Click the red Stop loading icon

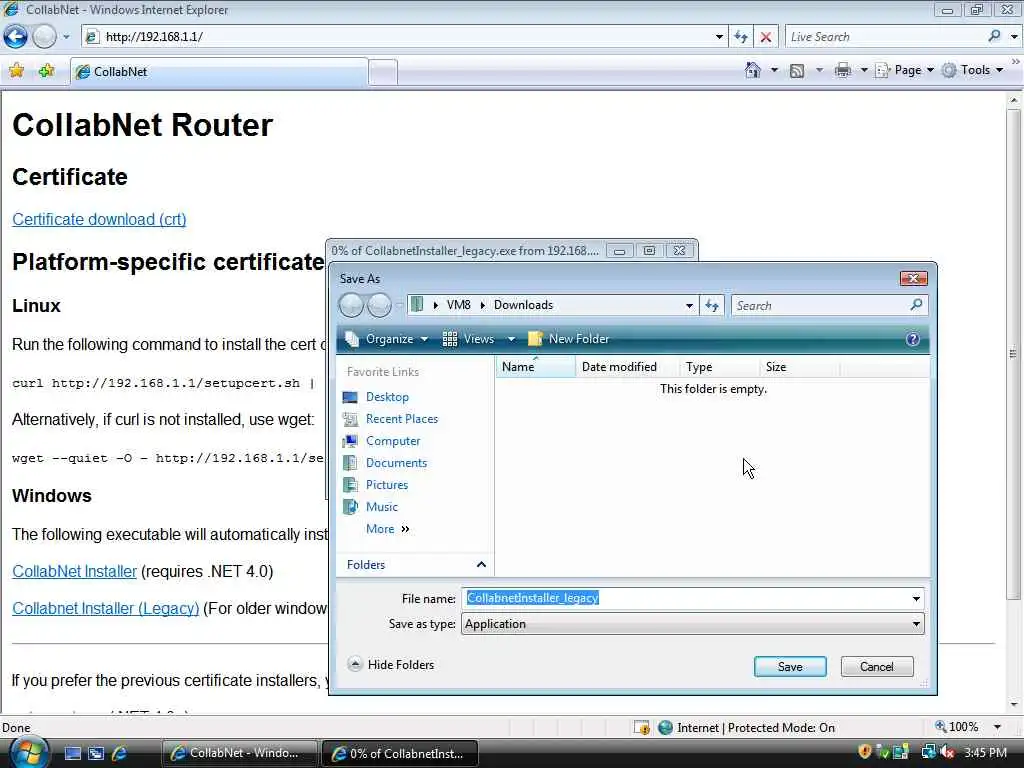pos(766,37)
